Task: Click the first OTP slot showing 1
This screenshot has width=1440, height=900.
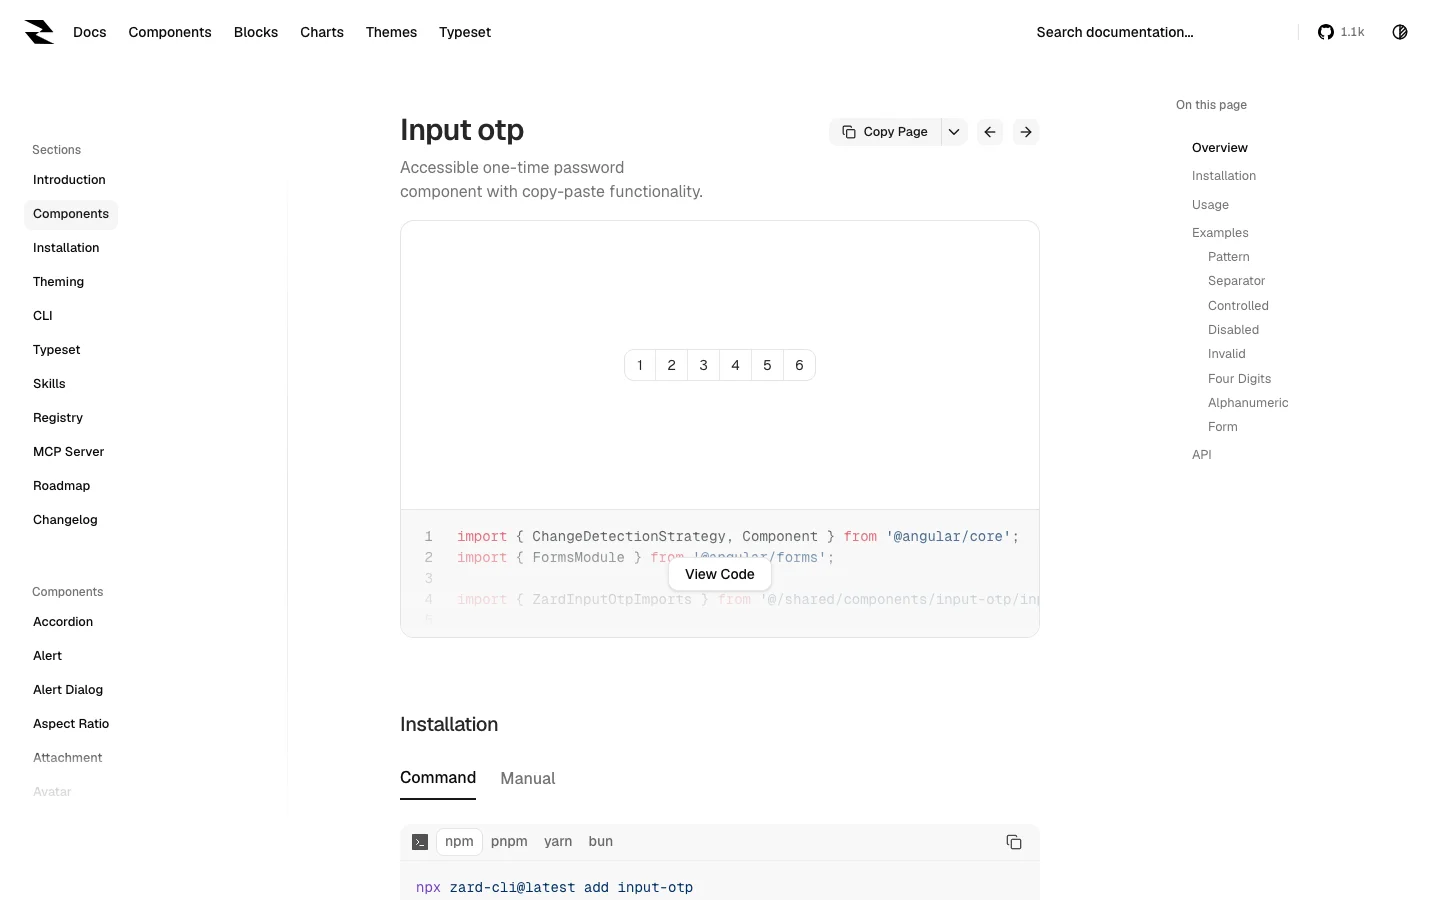Action: coord(640,365)
